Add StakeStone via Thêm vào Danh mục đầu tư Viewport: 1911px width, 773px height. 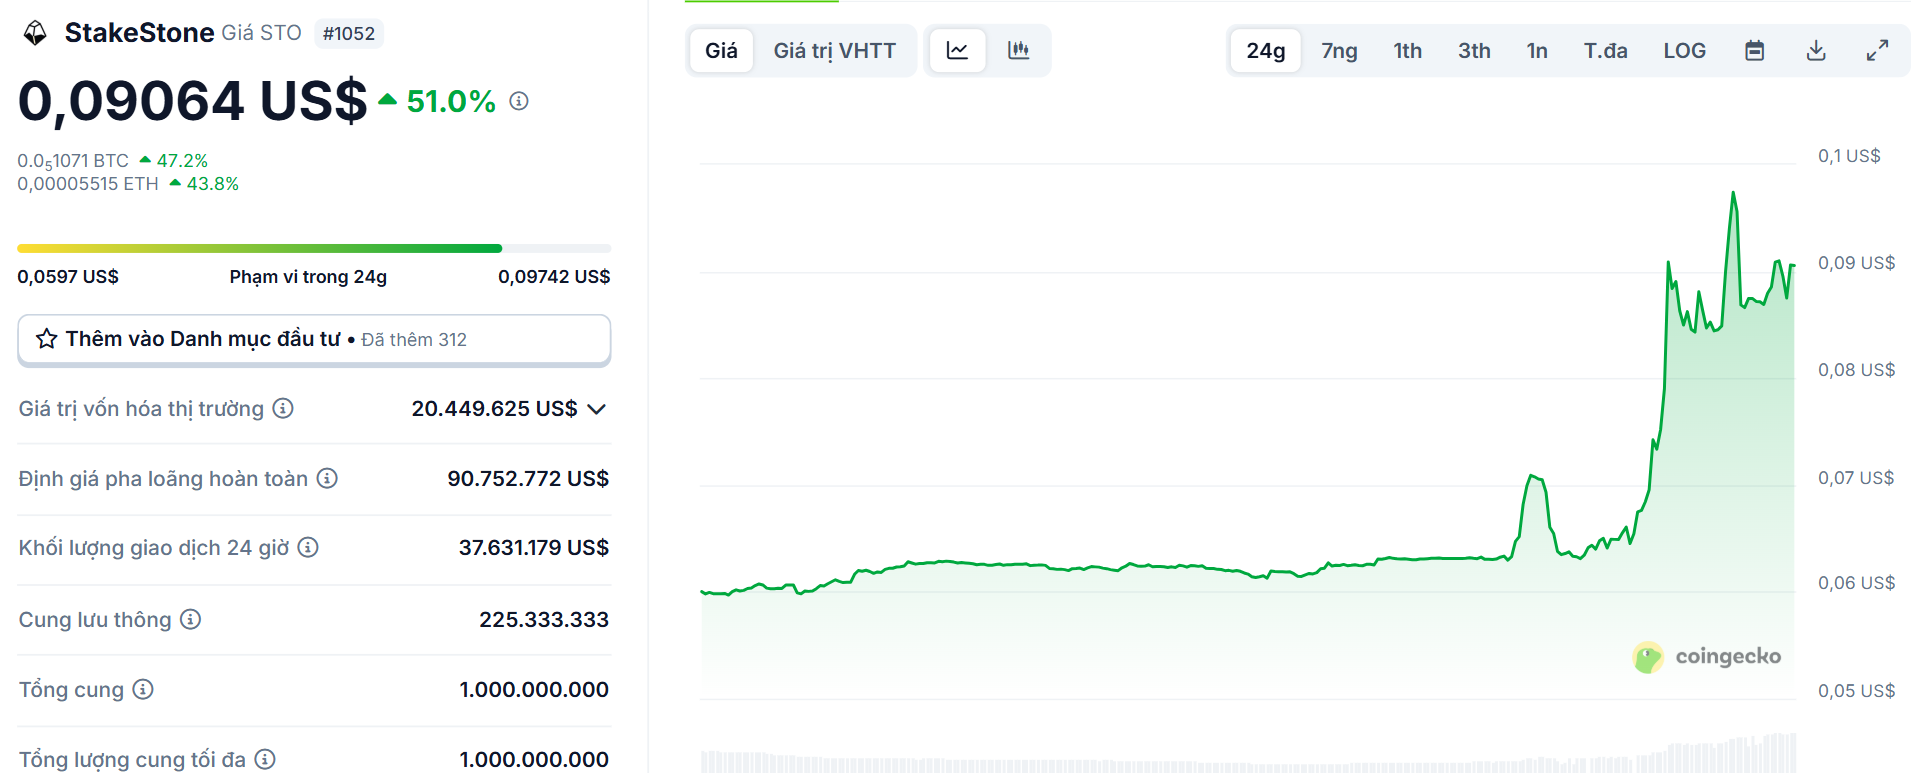coord(314,340)
